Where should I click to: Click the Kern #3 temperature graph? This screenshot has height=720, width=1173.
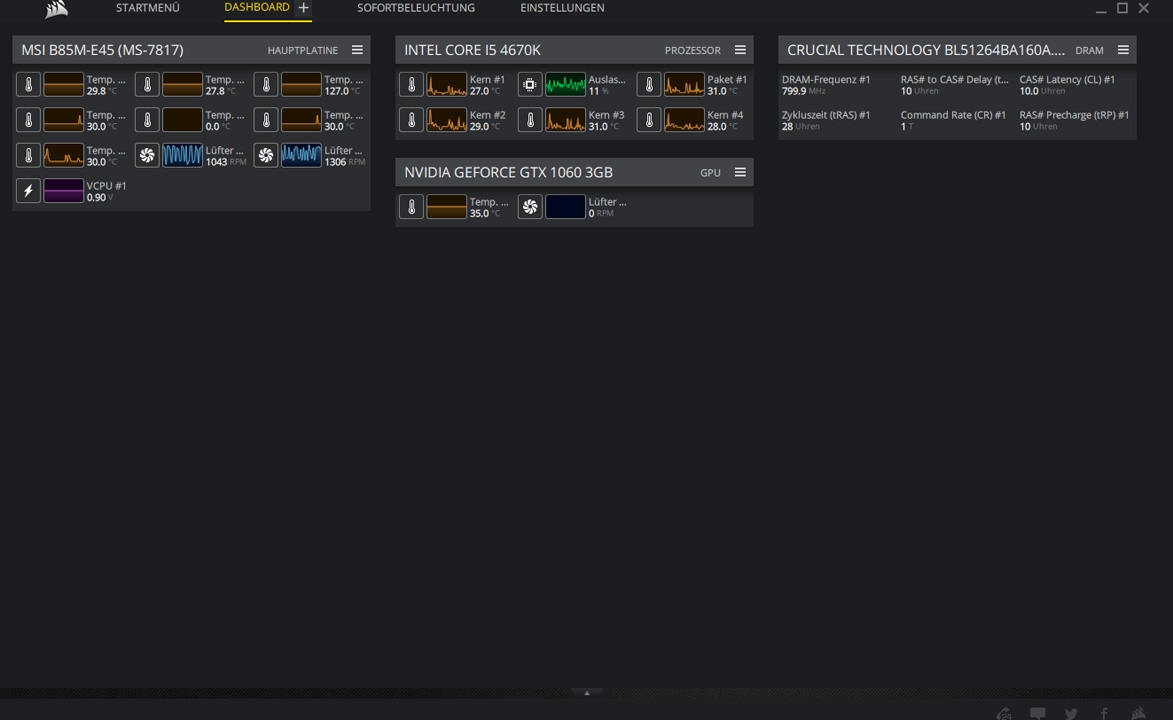[566, 120]
